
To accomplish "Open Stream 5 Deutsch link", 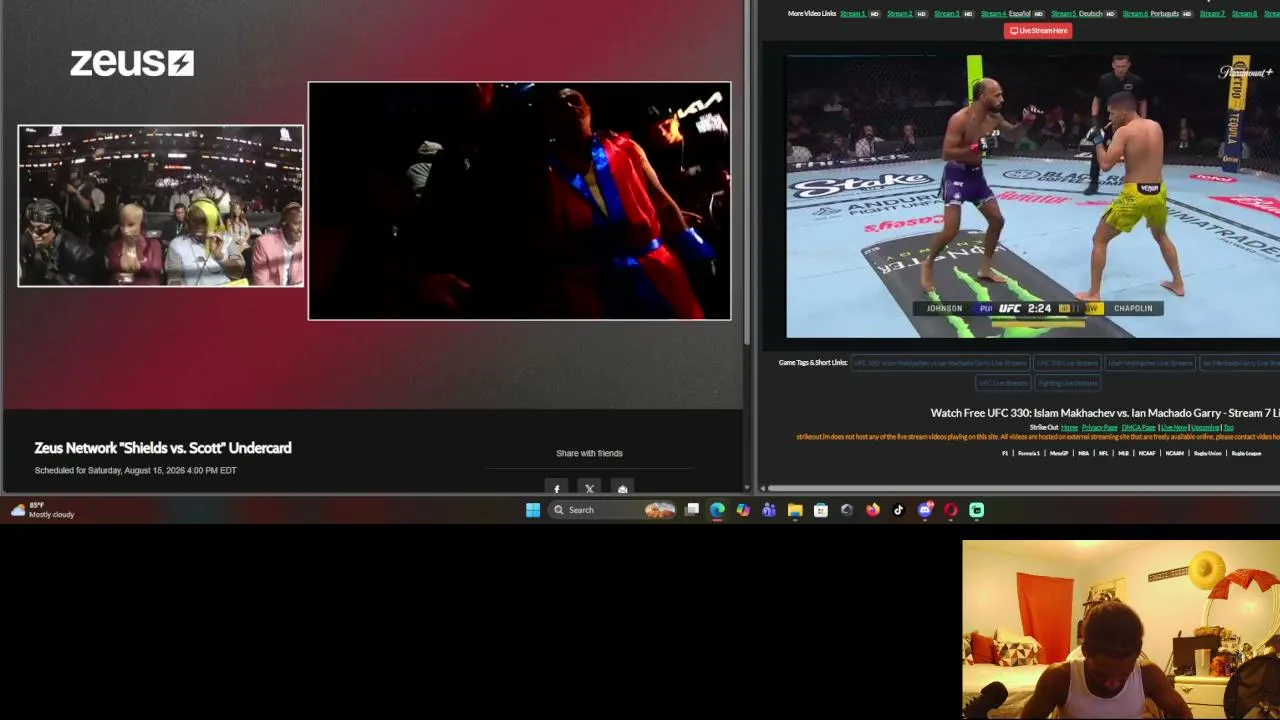I will click(1077, 14).
